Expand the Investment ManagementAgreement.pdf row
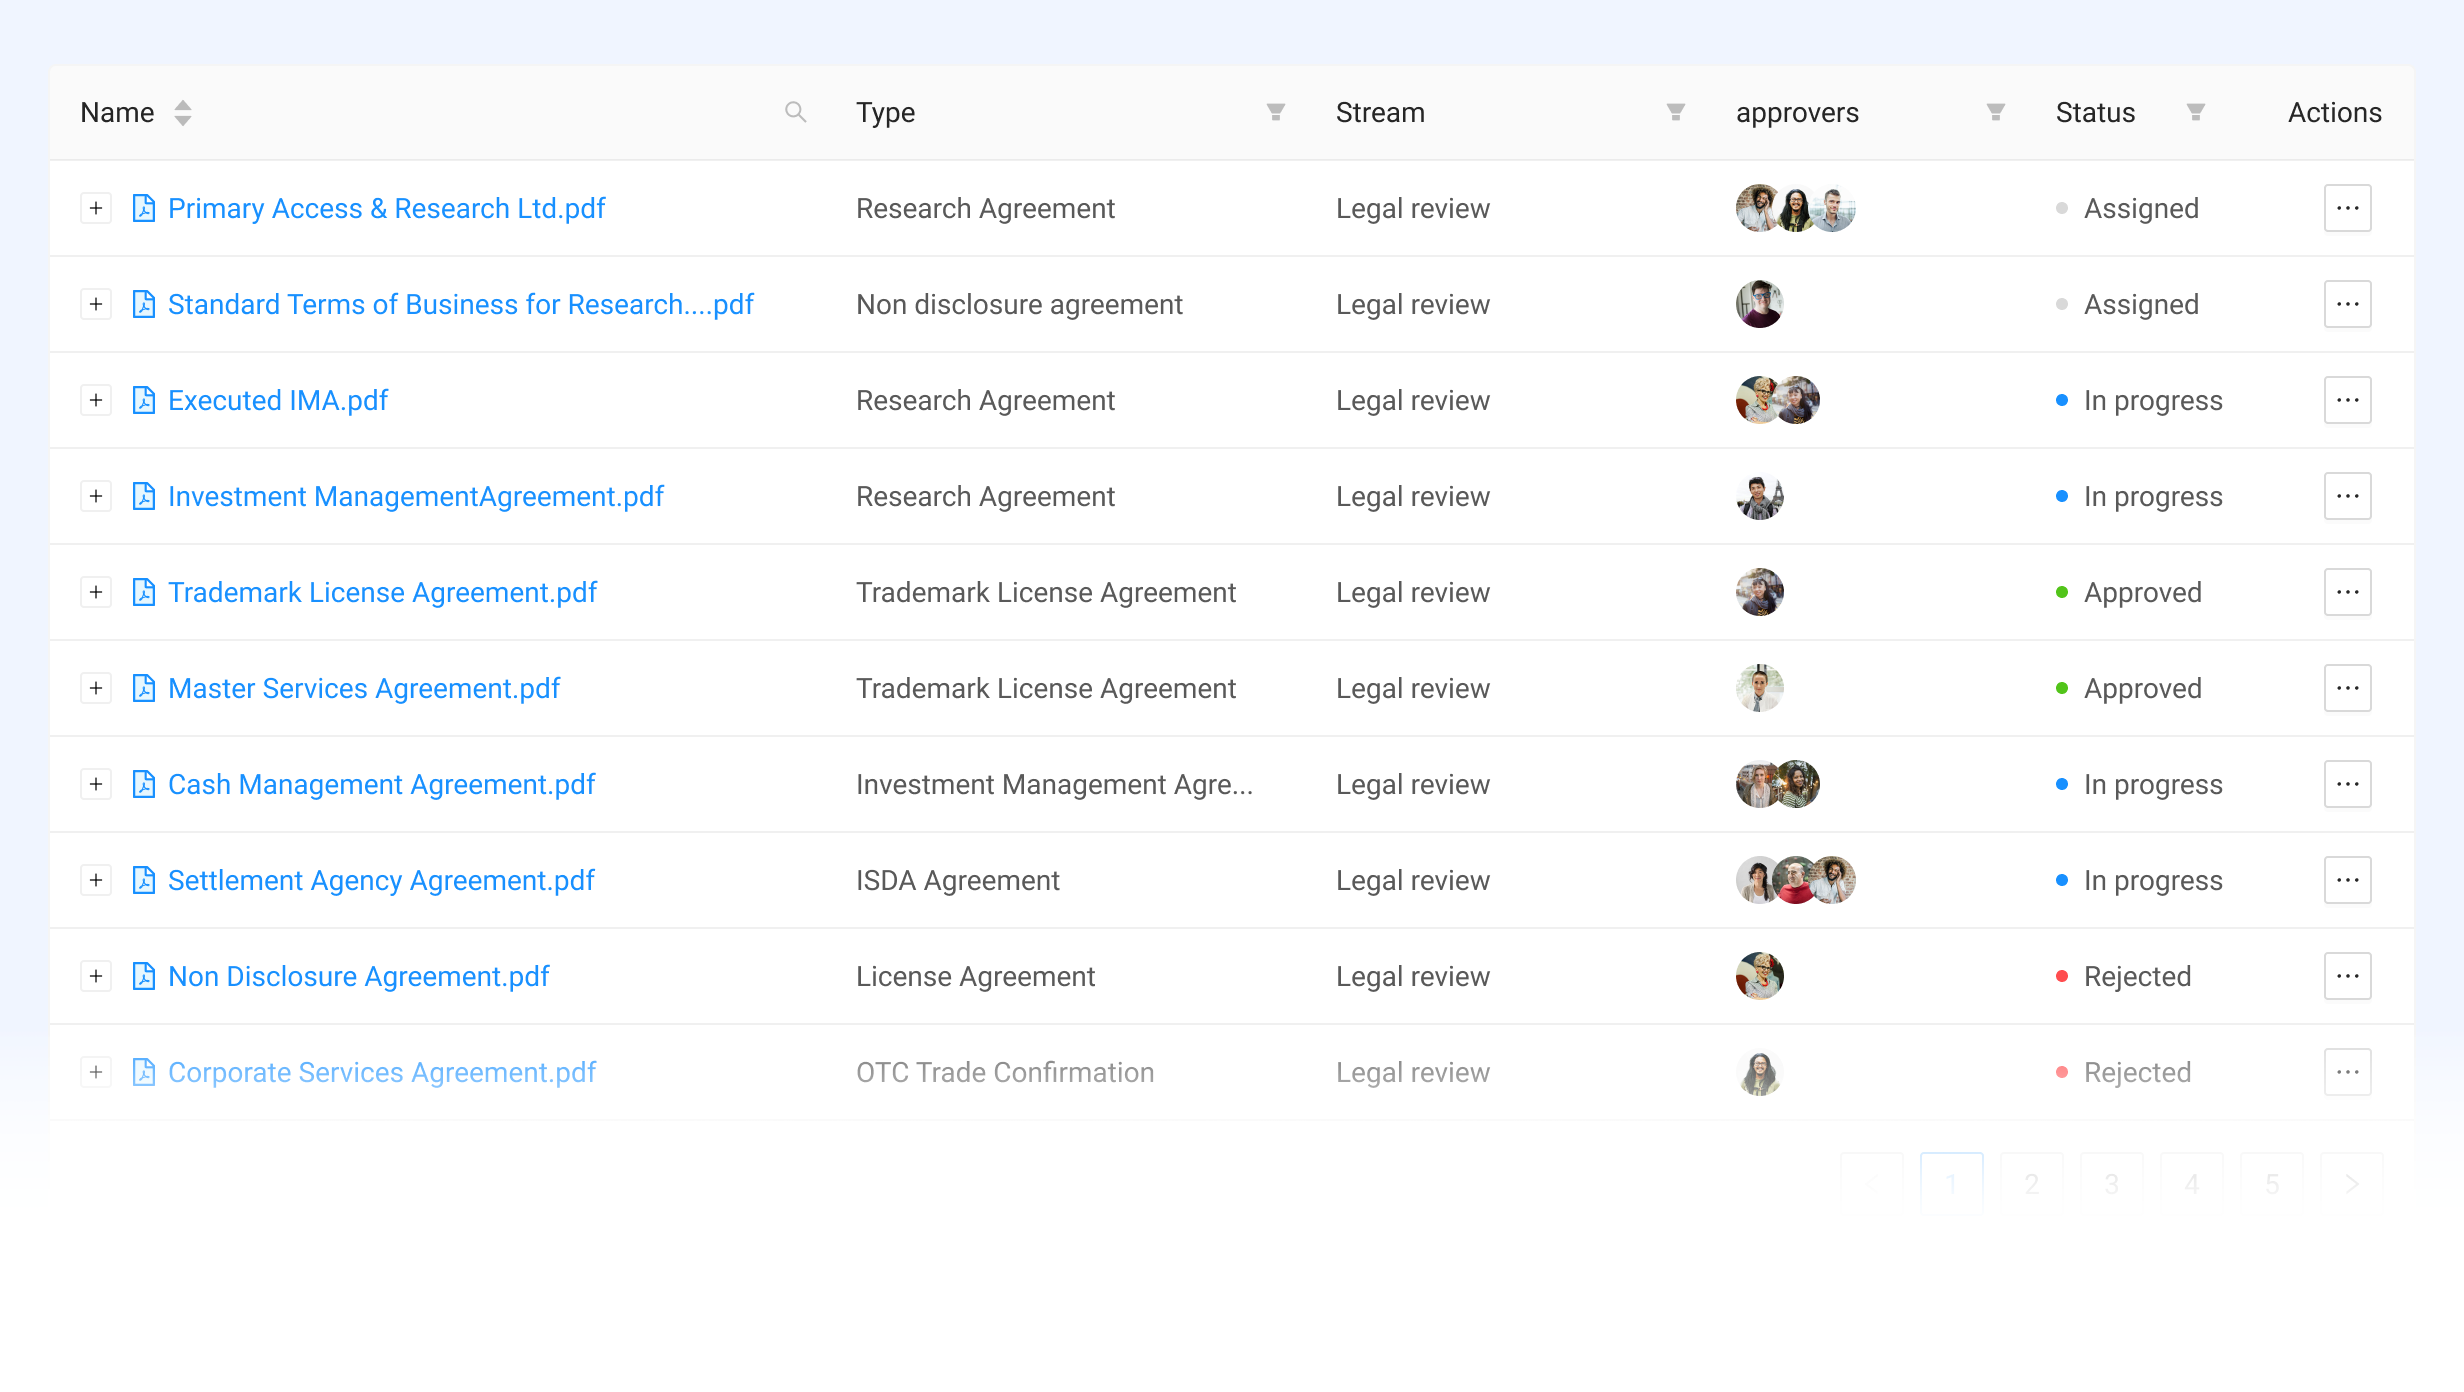2464x1392 pixels. [96, 496]
